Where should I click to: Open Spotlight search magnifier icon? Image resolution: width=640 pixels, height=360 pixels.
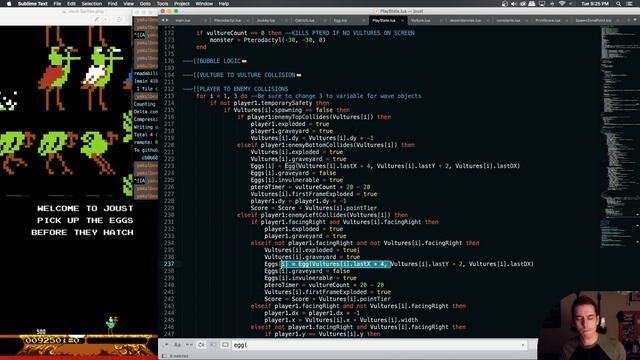[619, 4]
